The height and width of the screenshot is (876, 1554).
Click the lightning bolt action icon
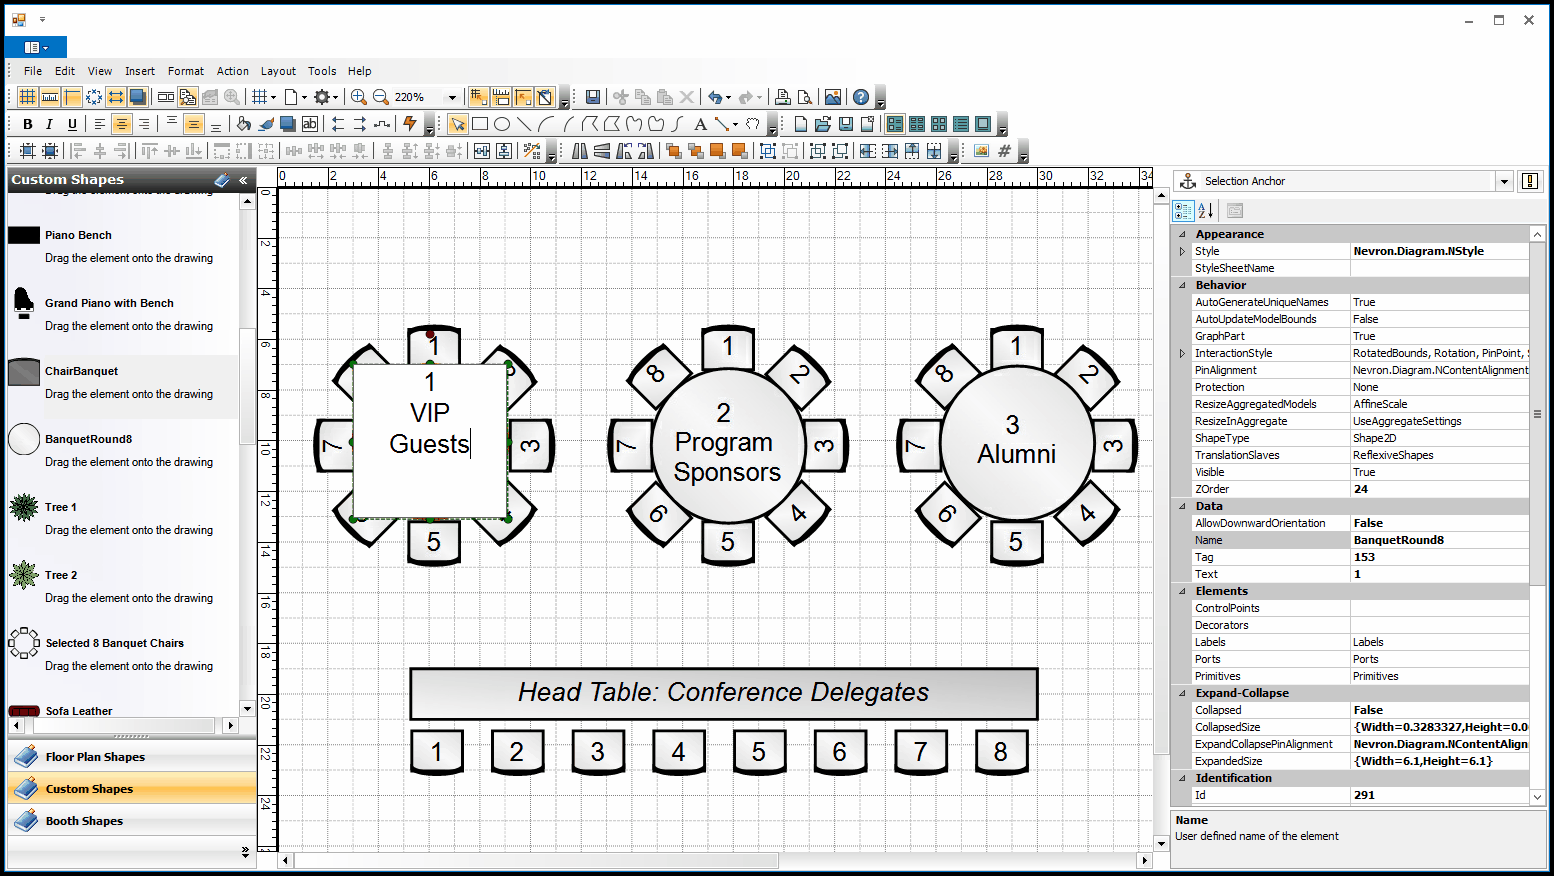coord(409,124)
